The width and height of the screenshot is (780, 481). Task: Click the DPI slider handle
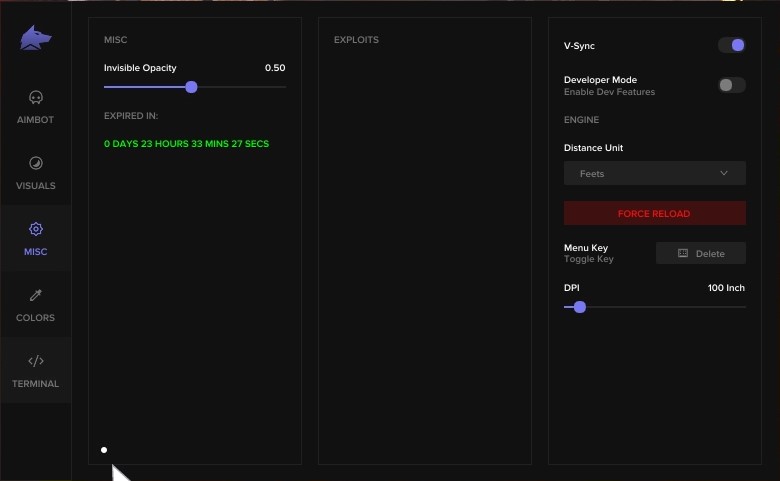pos(579,307)
